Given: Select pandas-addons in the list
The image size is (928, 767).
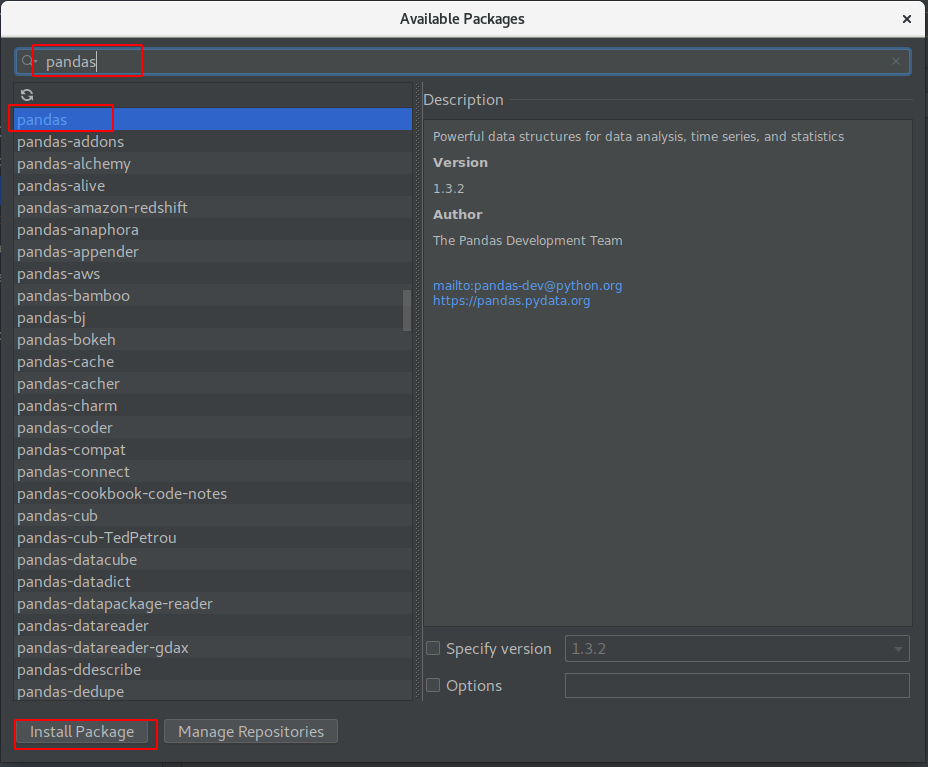Looking at the screenshot, I should (x=213, y=141).
